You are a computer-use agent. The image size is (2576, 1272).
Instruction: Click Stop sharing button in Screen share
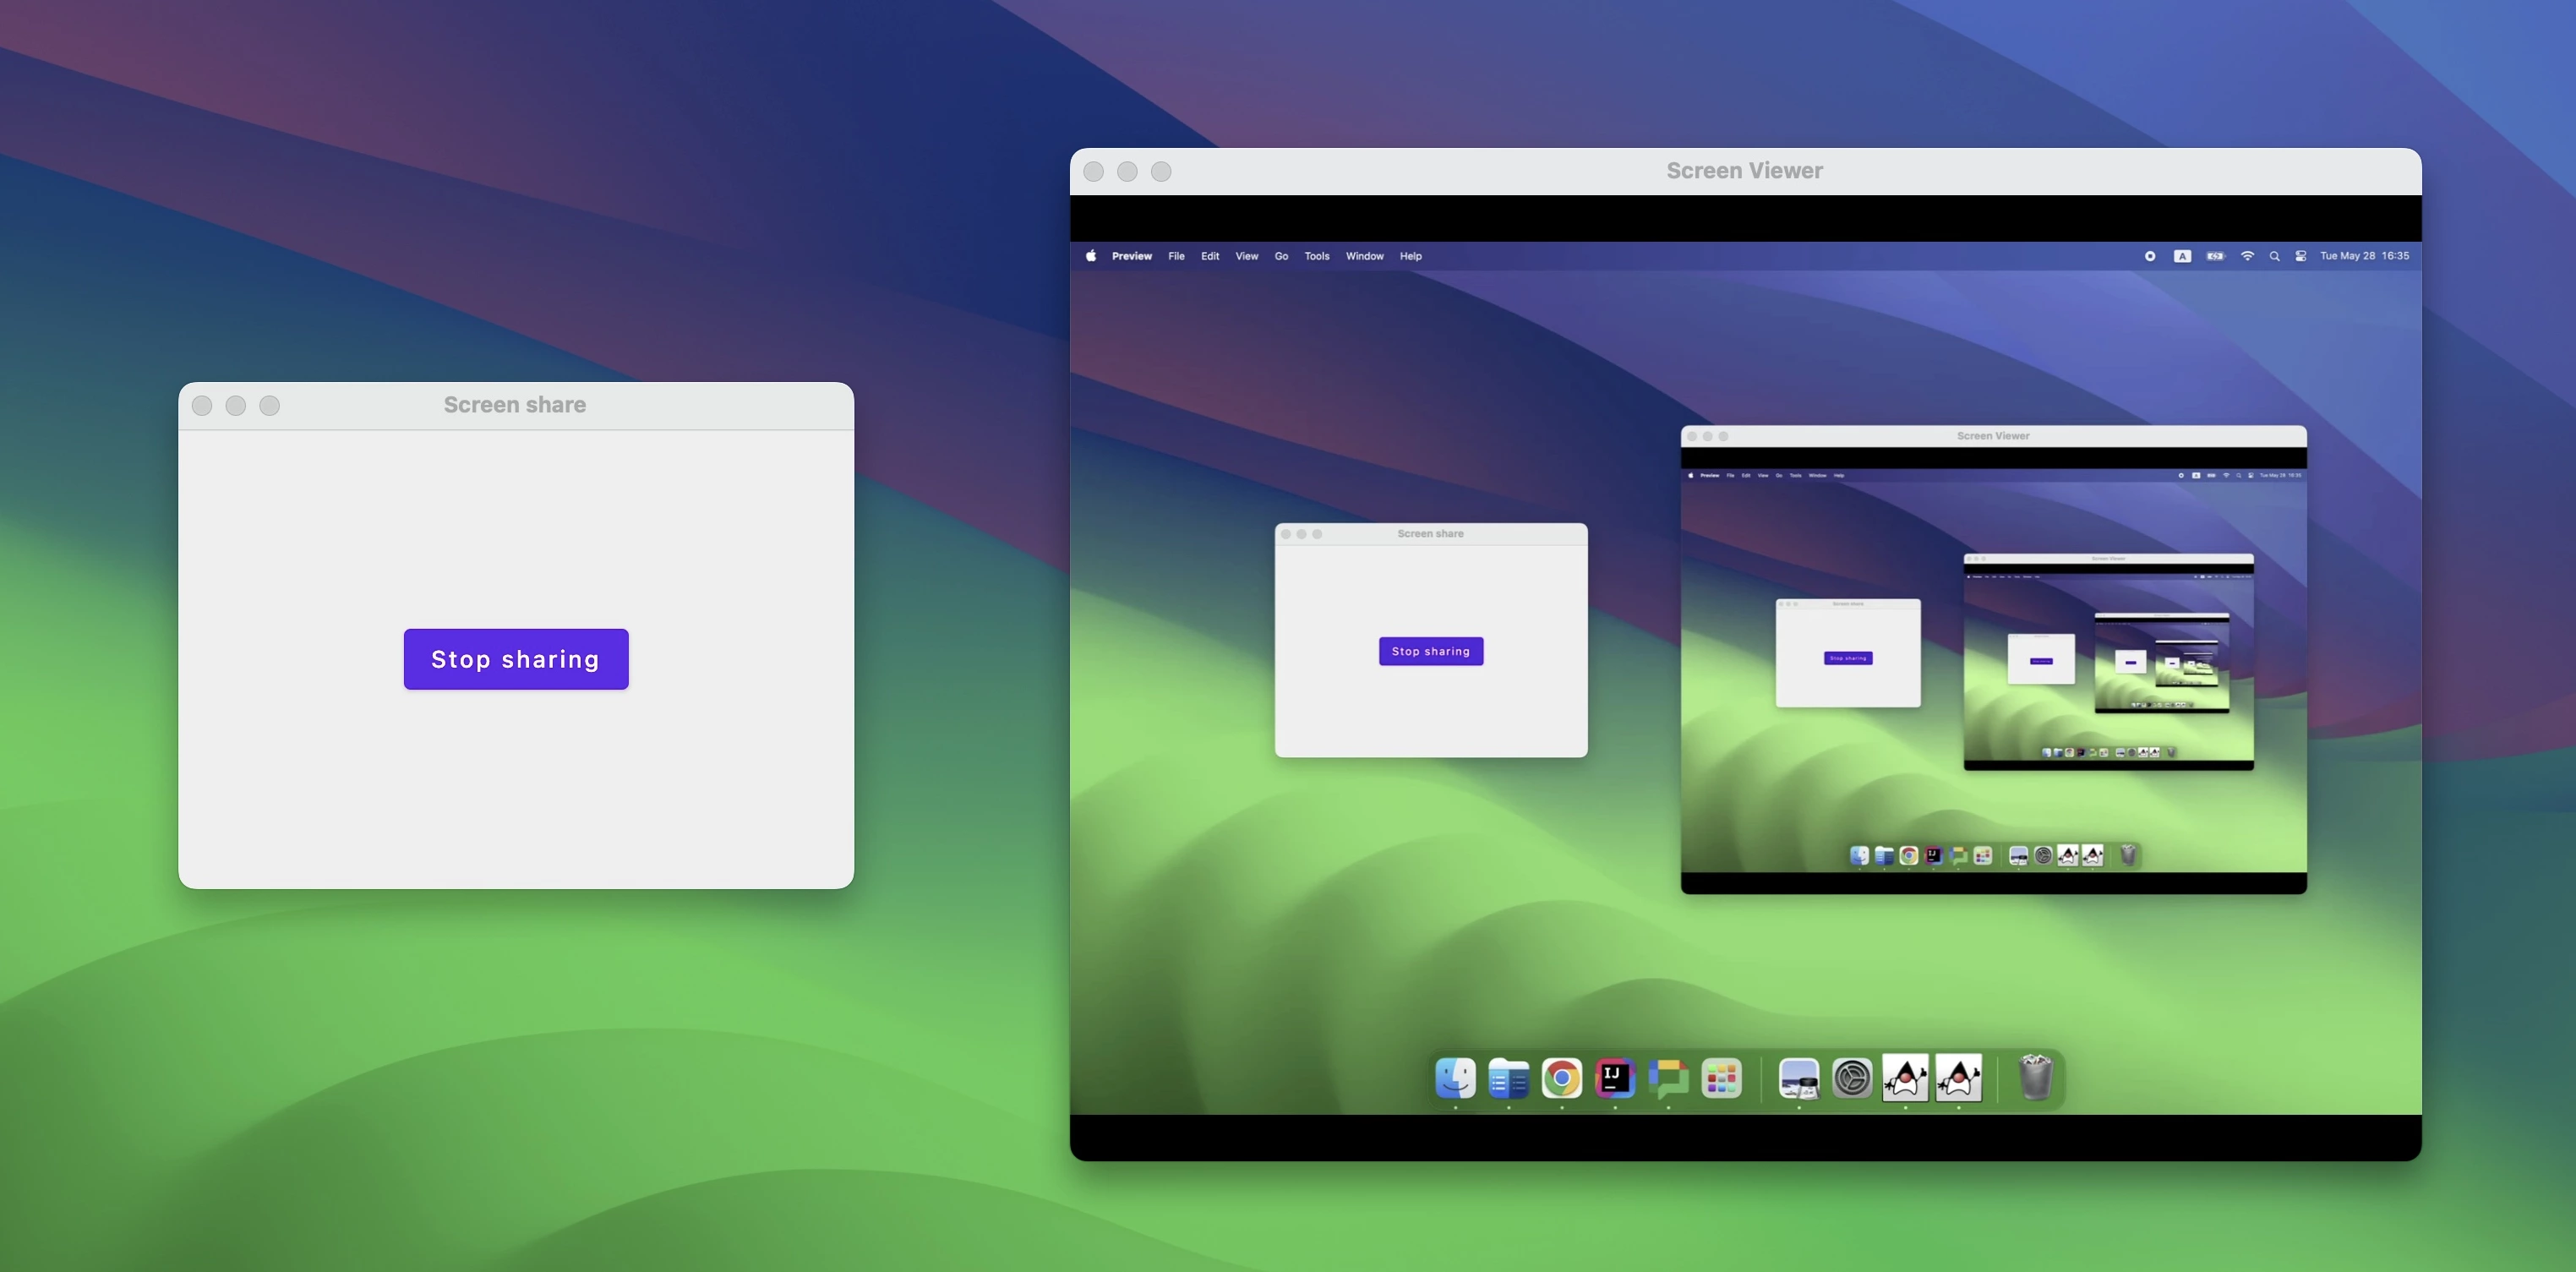coord(516,659)
